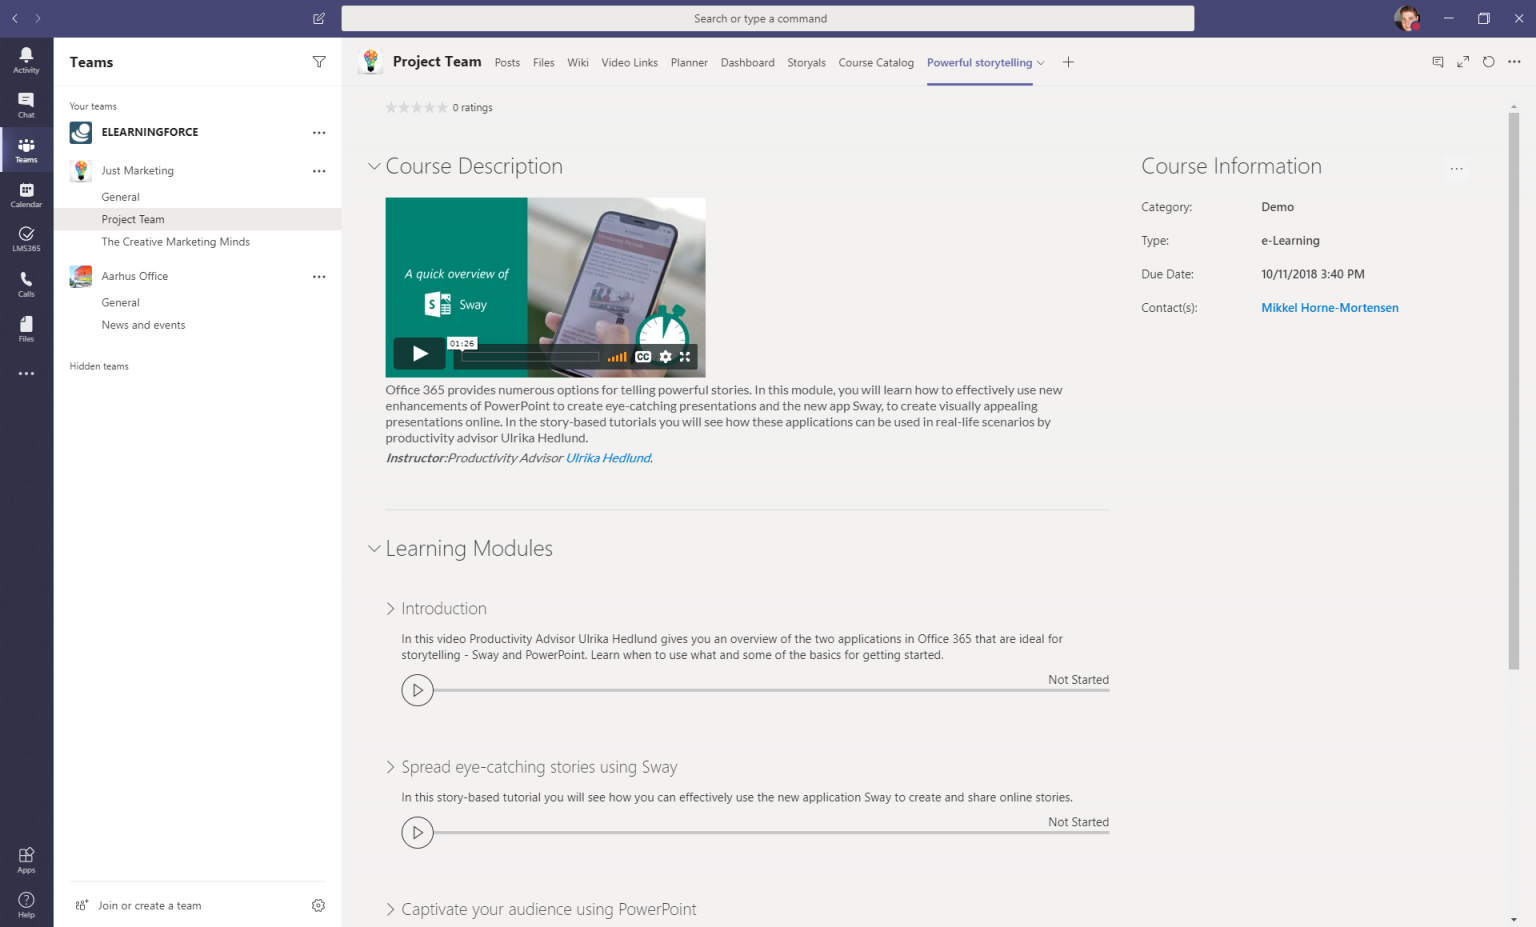The height and width of the screenshot is (927, 1536).
Task: Open Mikkel Horne-Mortensen contact link
Action: tap(1330, 308)
